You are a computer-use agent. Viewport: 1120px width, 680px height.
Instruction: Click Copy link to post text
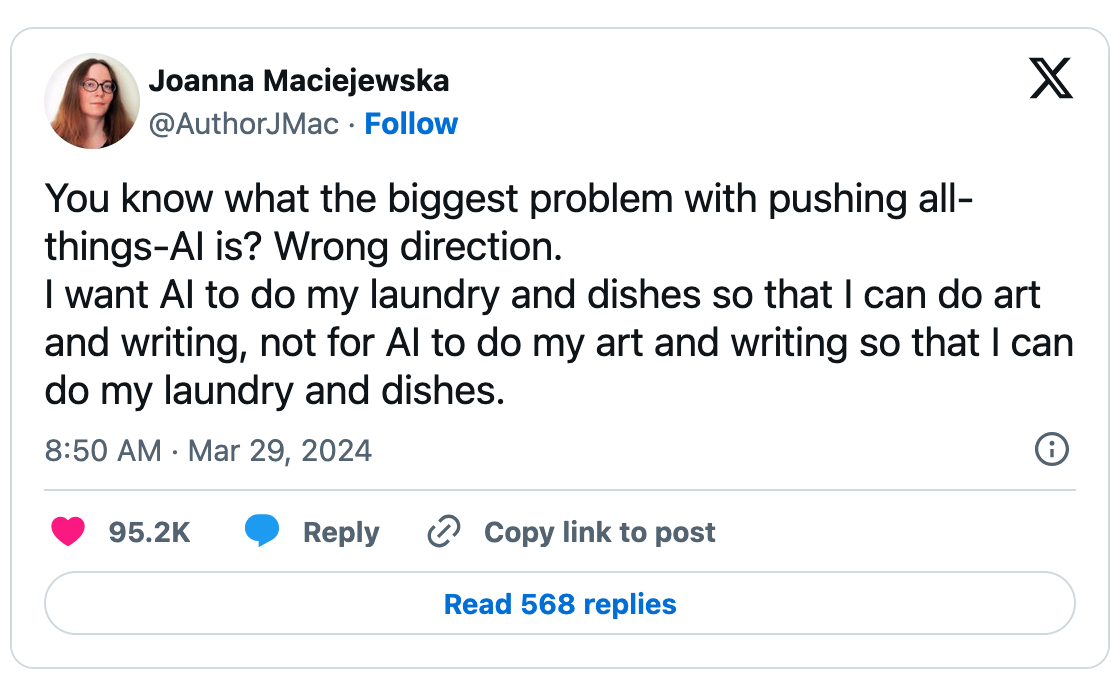pyautogui.click(x=599, y=532)
